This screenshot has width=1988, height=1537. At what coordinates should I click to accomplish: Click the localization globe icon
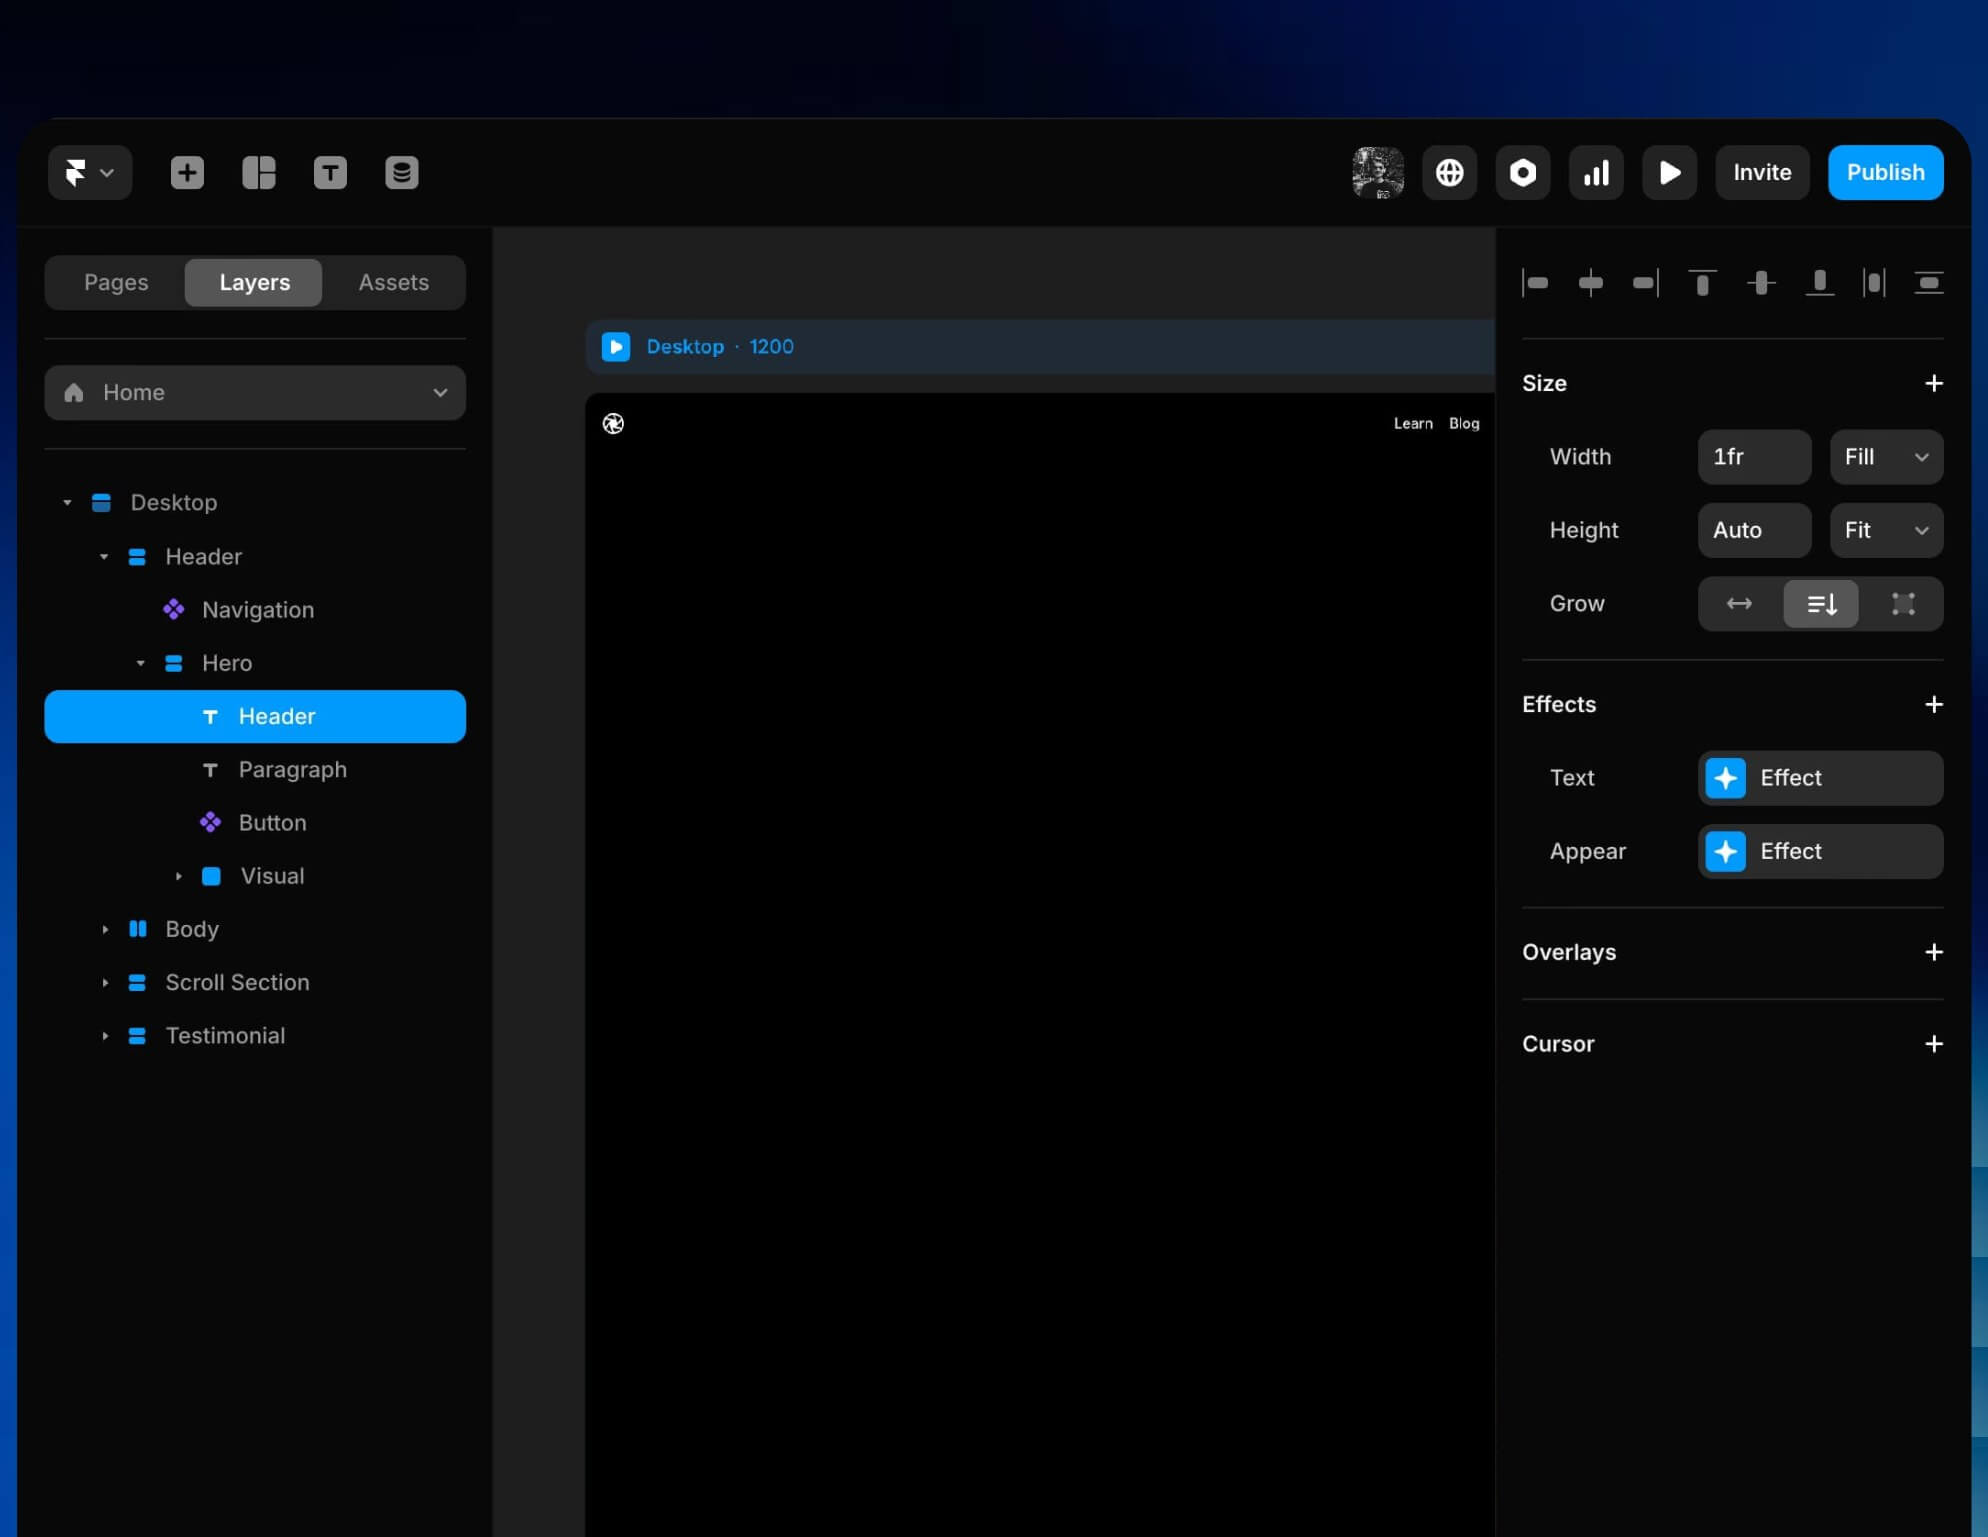click(x=1449, y=172)
